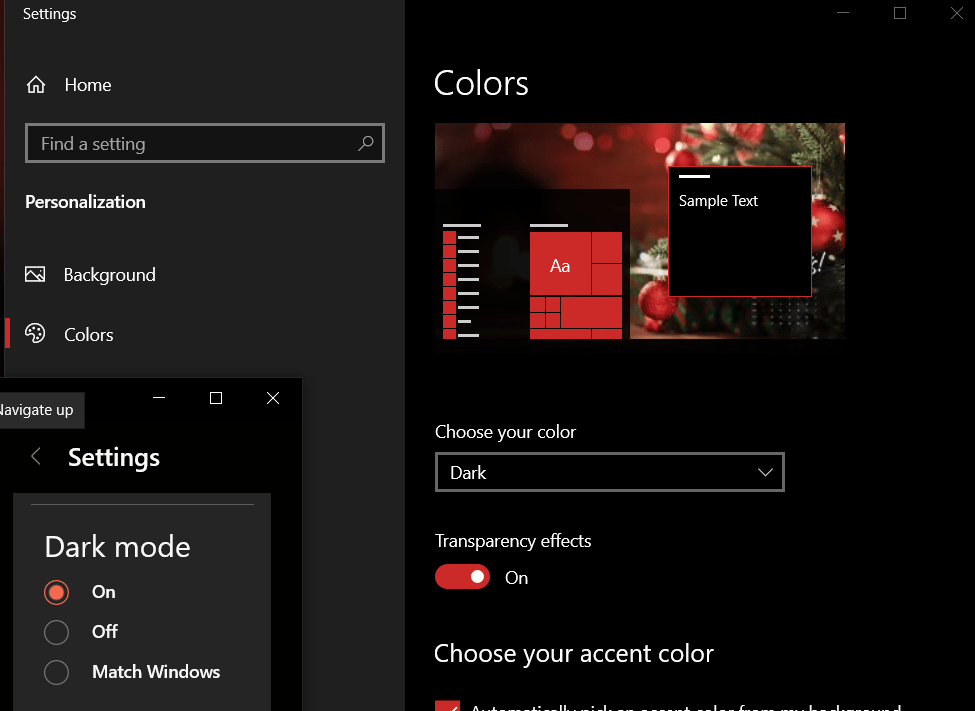Disable the Transparency effects toggle
The image size is (975, 711).
pyautogui.click(x=462, y=576)
